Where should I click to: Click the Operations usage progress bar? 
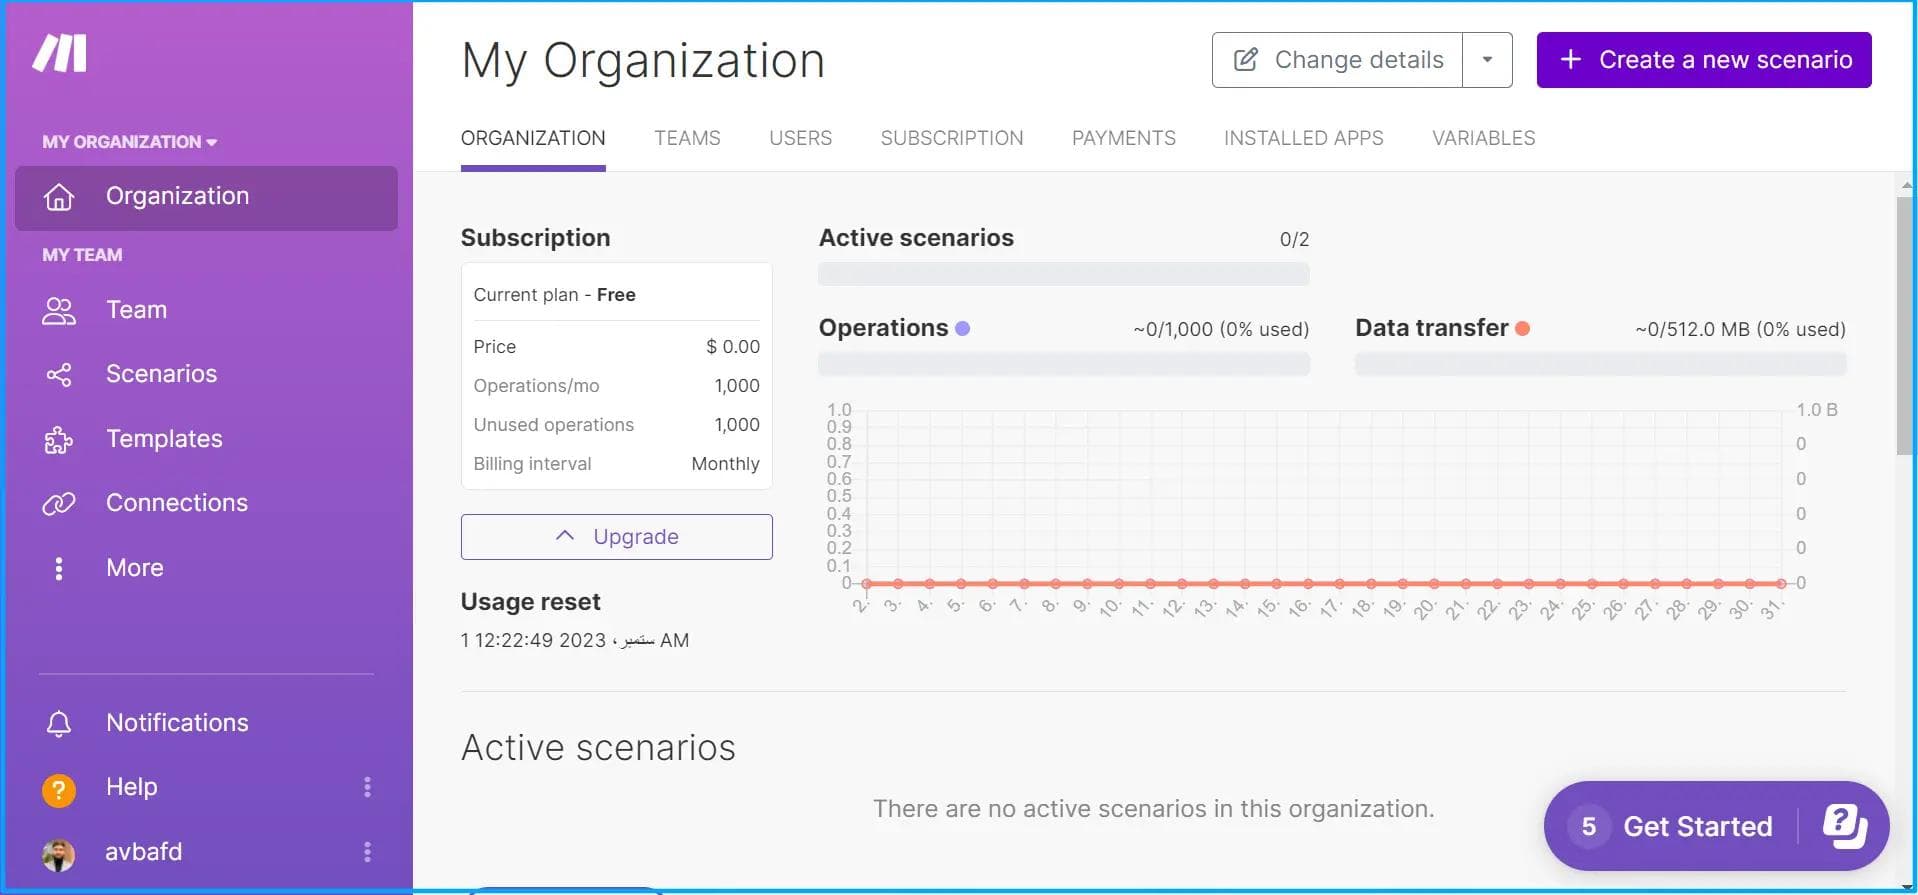tap(1063, 365)
